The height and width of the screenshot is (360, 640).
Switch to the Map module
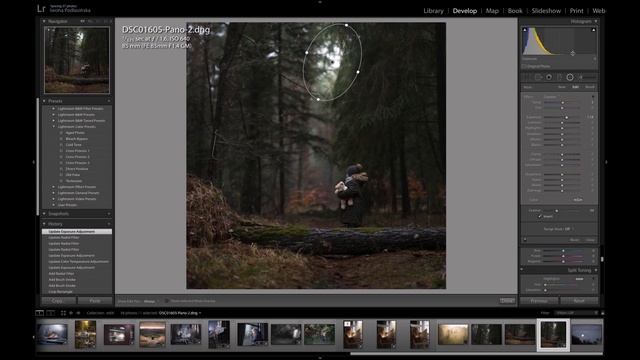pyautogui.click(x=492, y=11)
